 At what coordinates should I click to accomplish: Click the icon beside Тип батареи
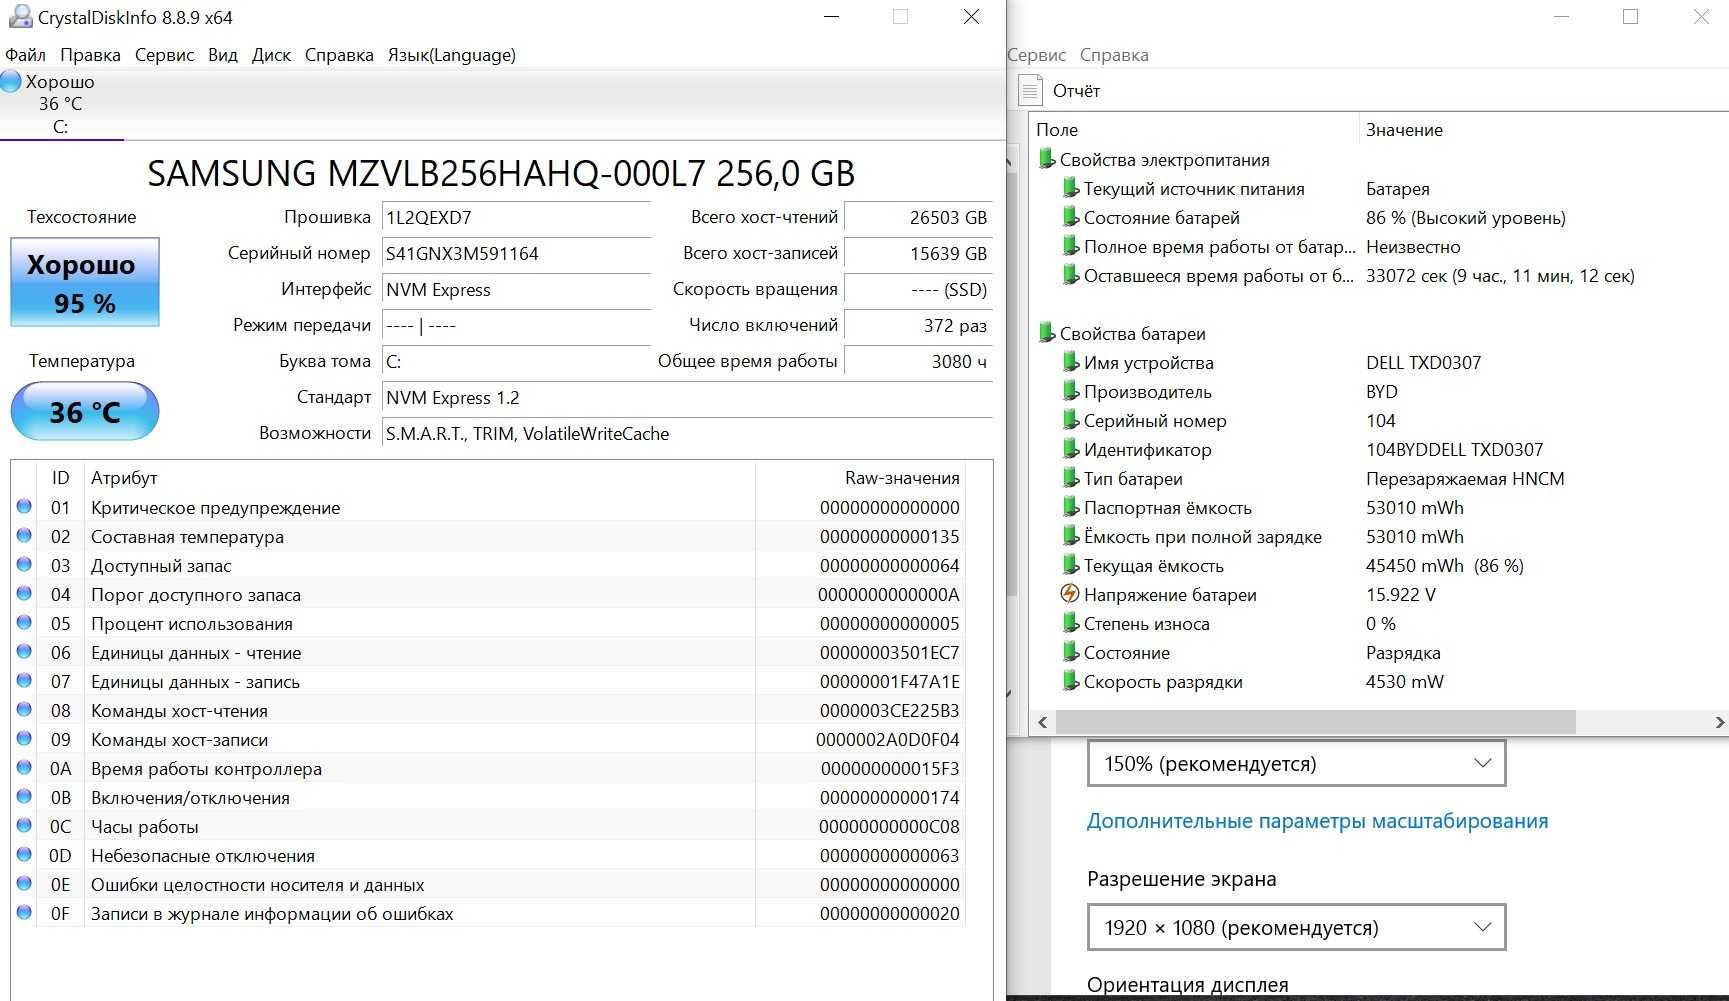tap(1070, 478)
